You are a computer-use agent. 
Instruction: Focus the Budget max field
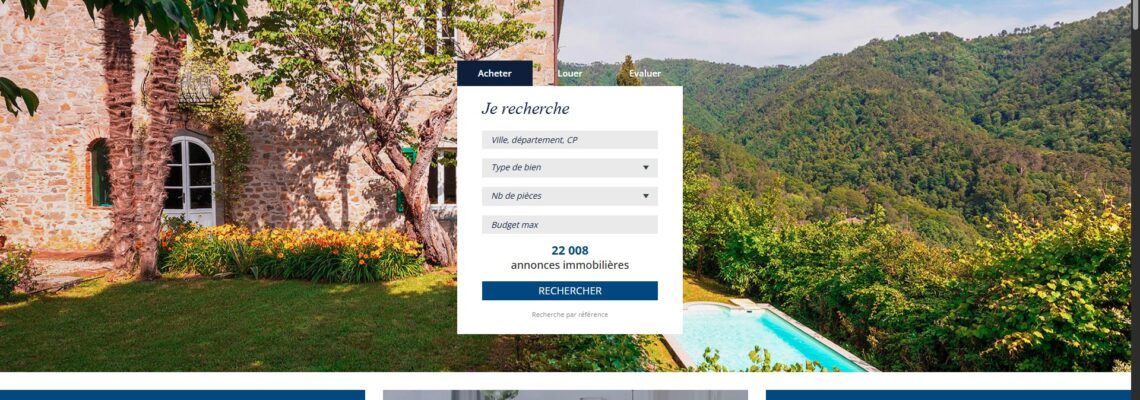point(569,225)
